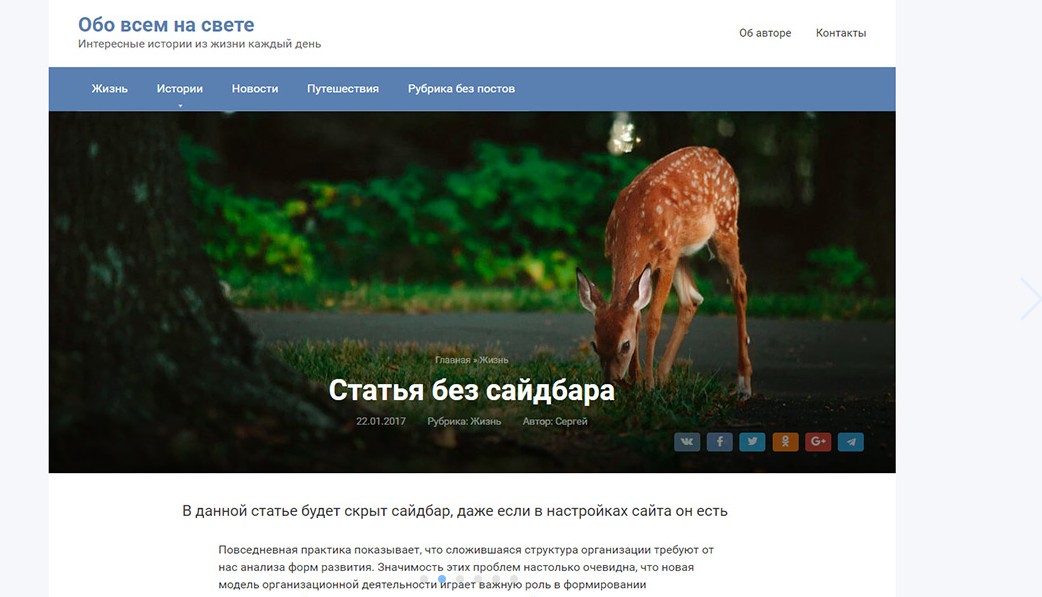1042x597 pixels.
Task: Share the article on VK
Action: click(x=687, y=441)
